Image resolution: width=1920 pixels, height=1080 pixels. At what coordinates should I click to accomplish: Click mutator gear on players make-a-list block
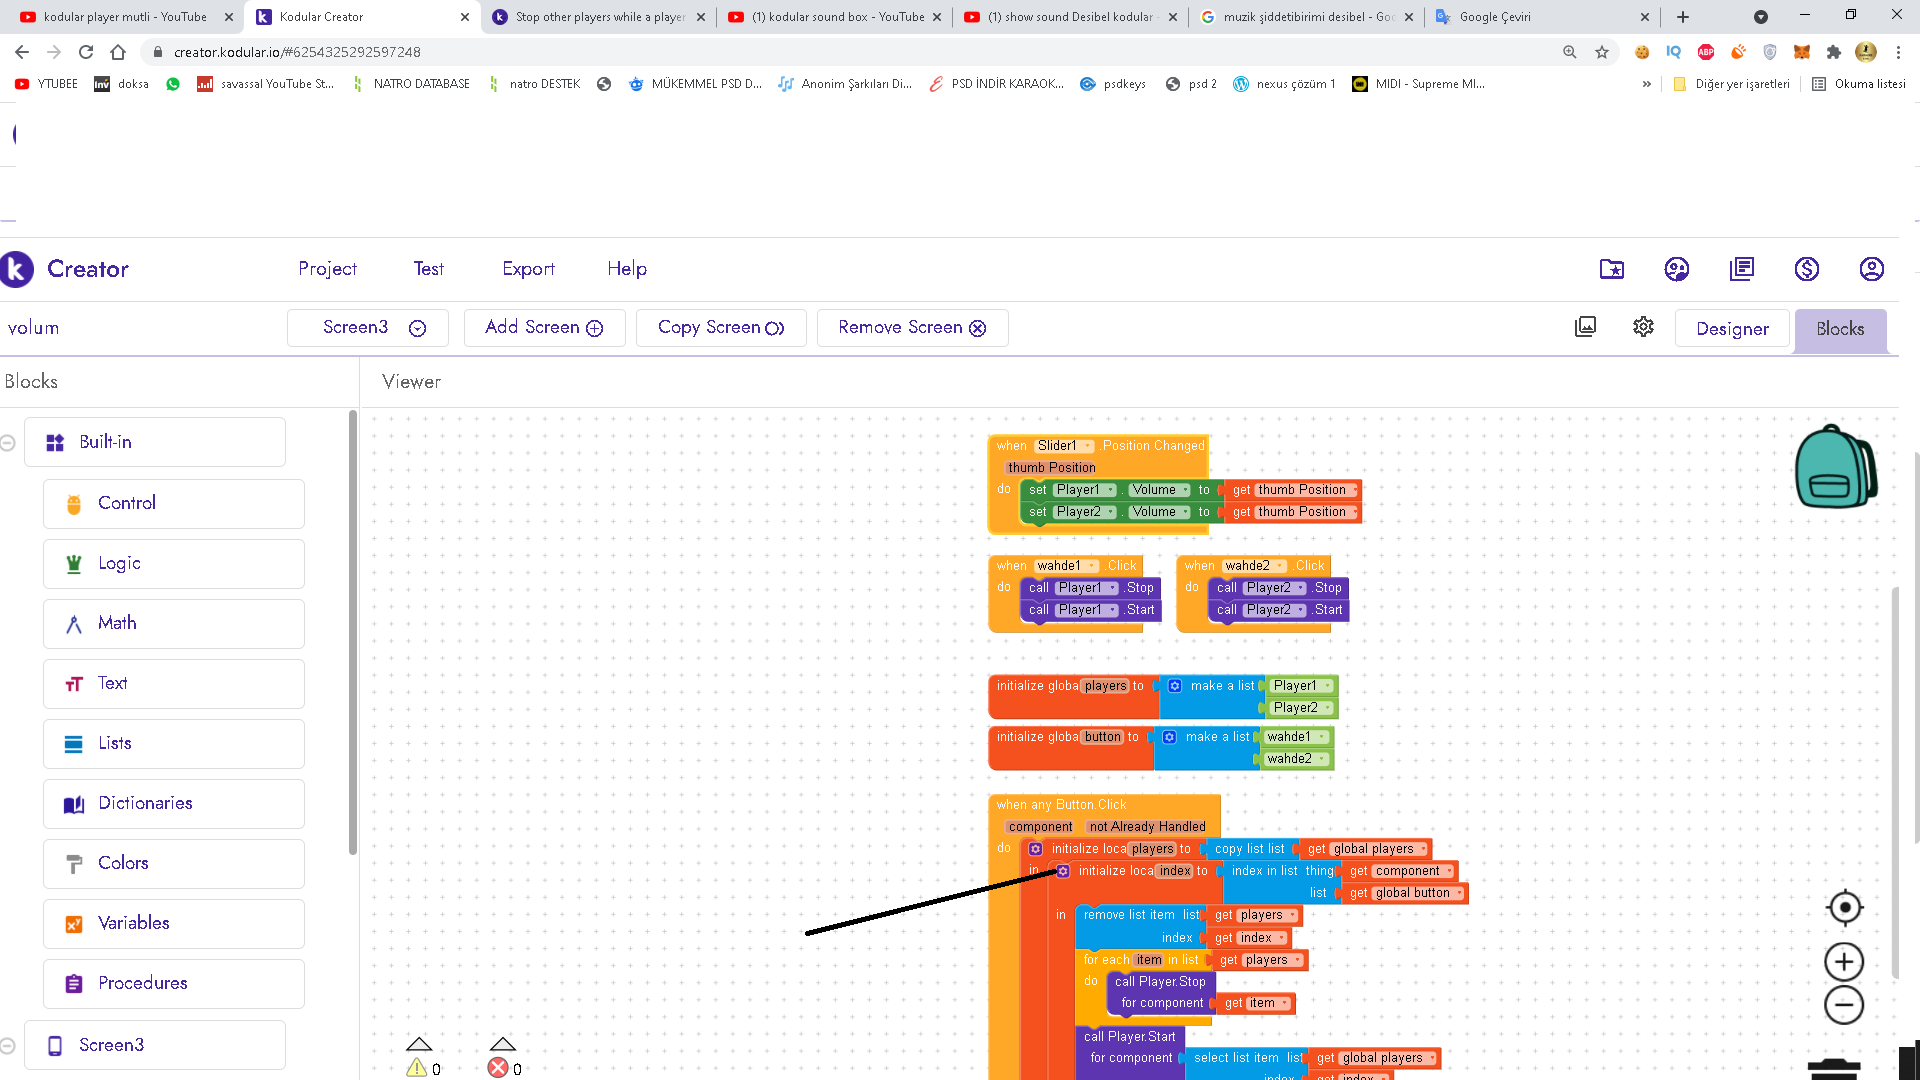click(x=1175, y=686)
